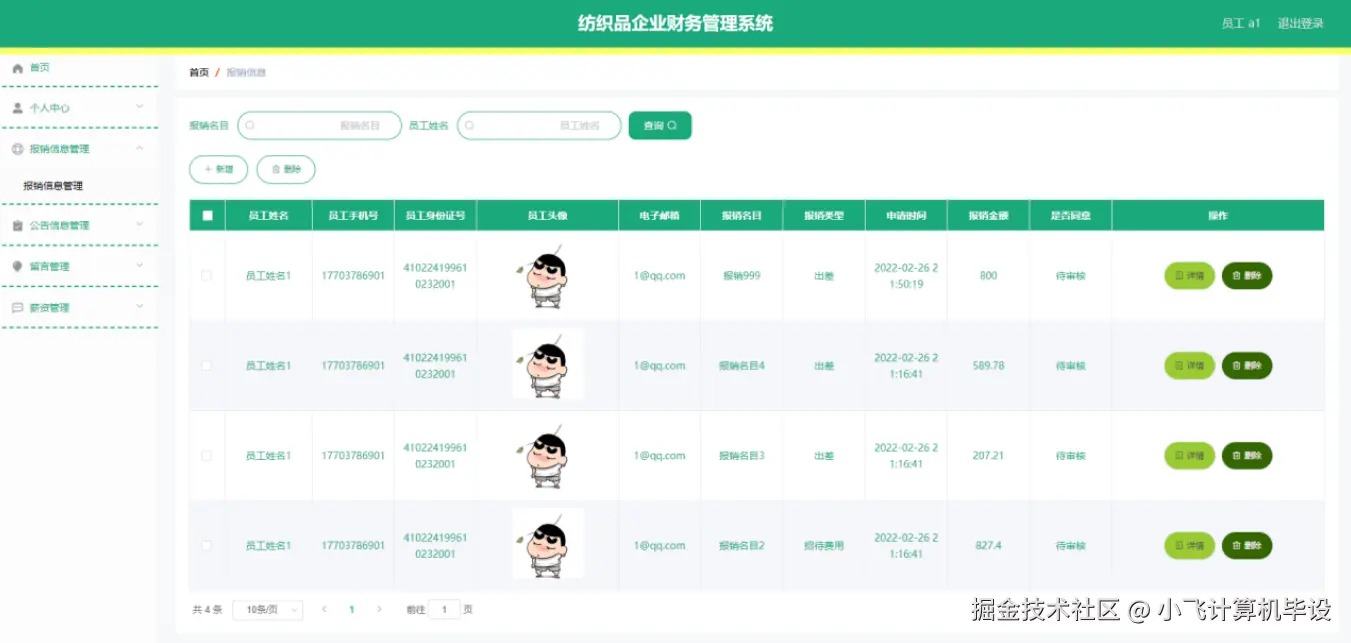
Task: Click 报销信息 in the breadcrumb
Action: pos(248,72)
